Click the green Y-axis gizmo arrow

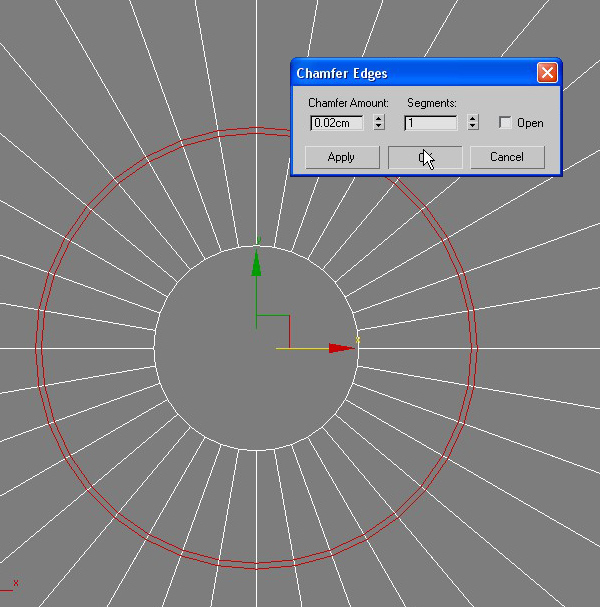click(x=256, y=263)
